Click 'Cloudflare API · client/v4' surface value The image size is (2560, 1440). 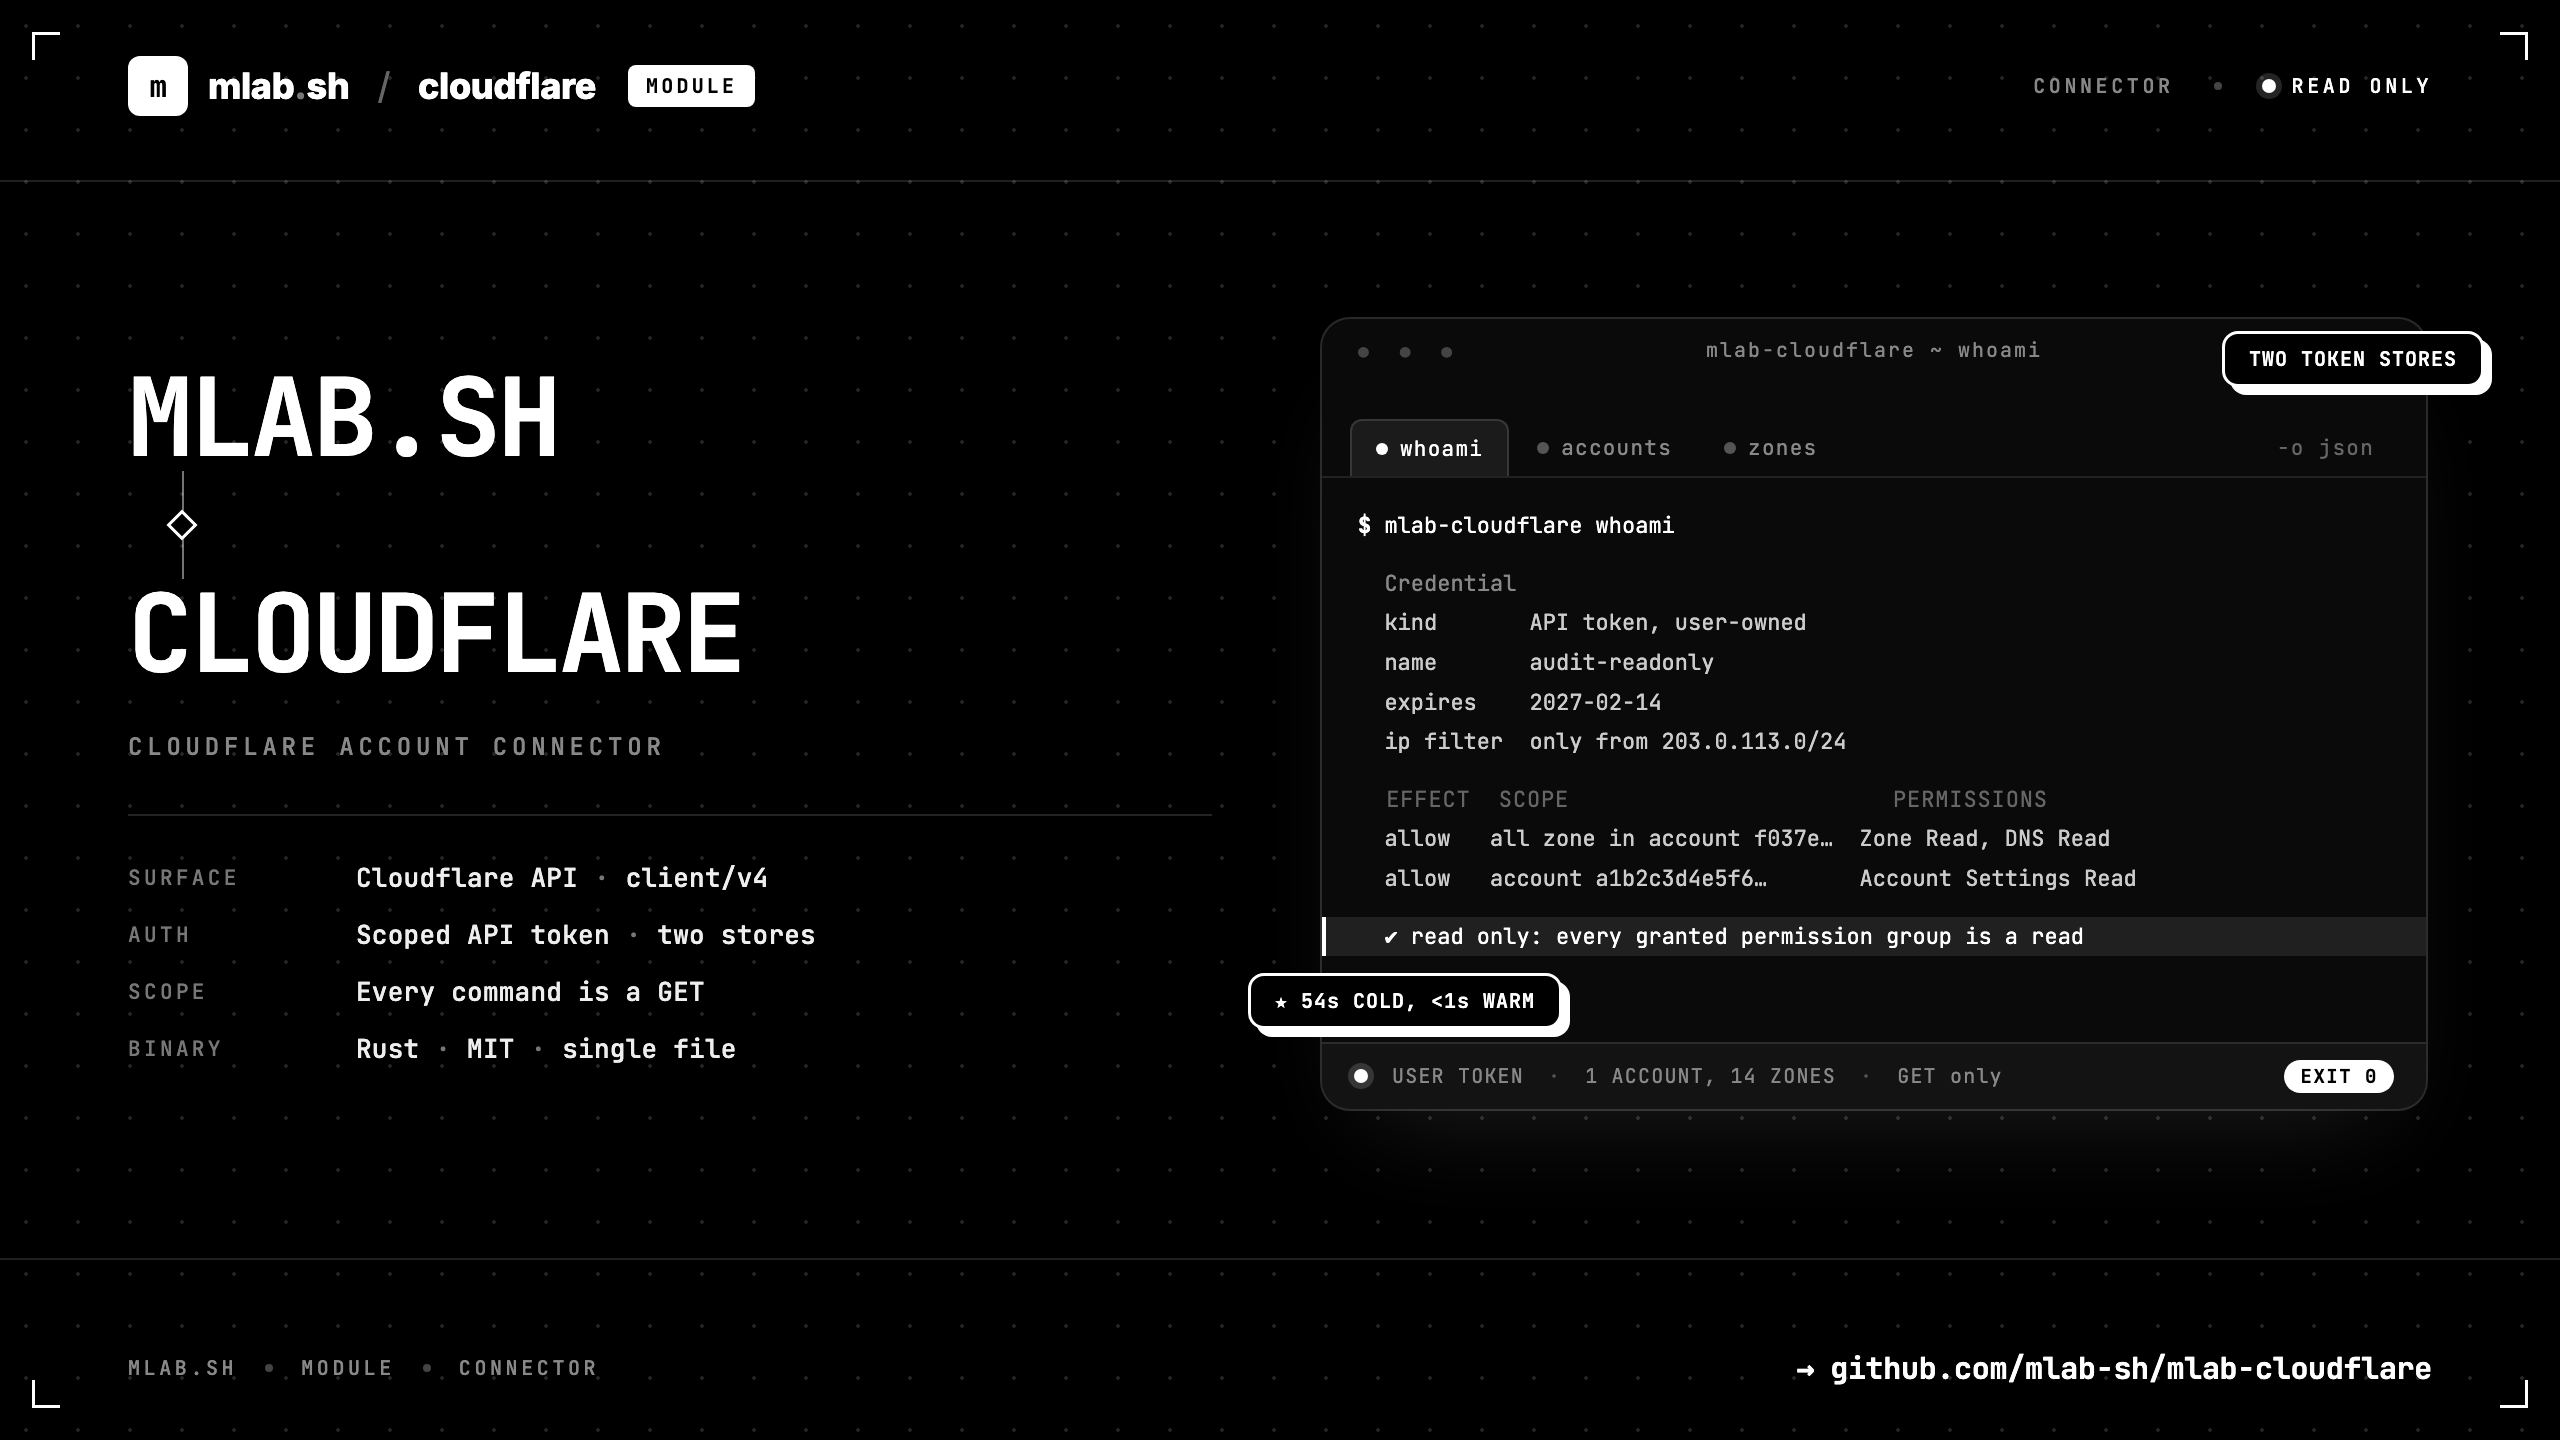point(562,878)
